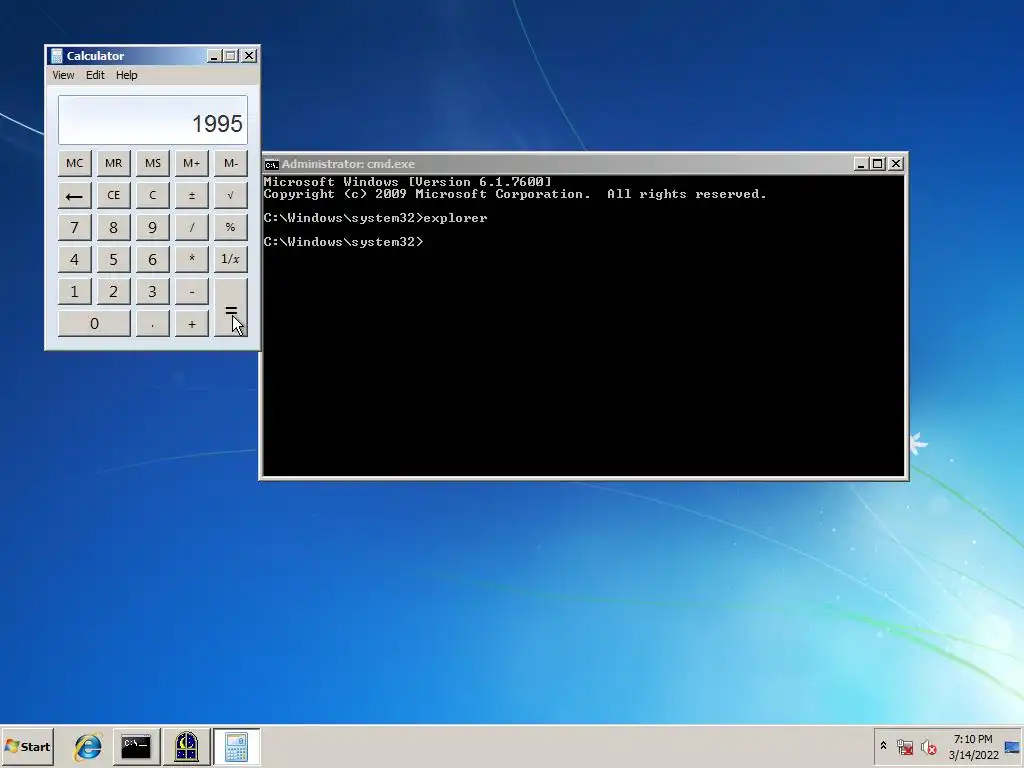Click the percent button

pyautogui.click(x=231, y=227)
